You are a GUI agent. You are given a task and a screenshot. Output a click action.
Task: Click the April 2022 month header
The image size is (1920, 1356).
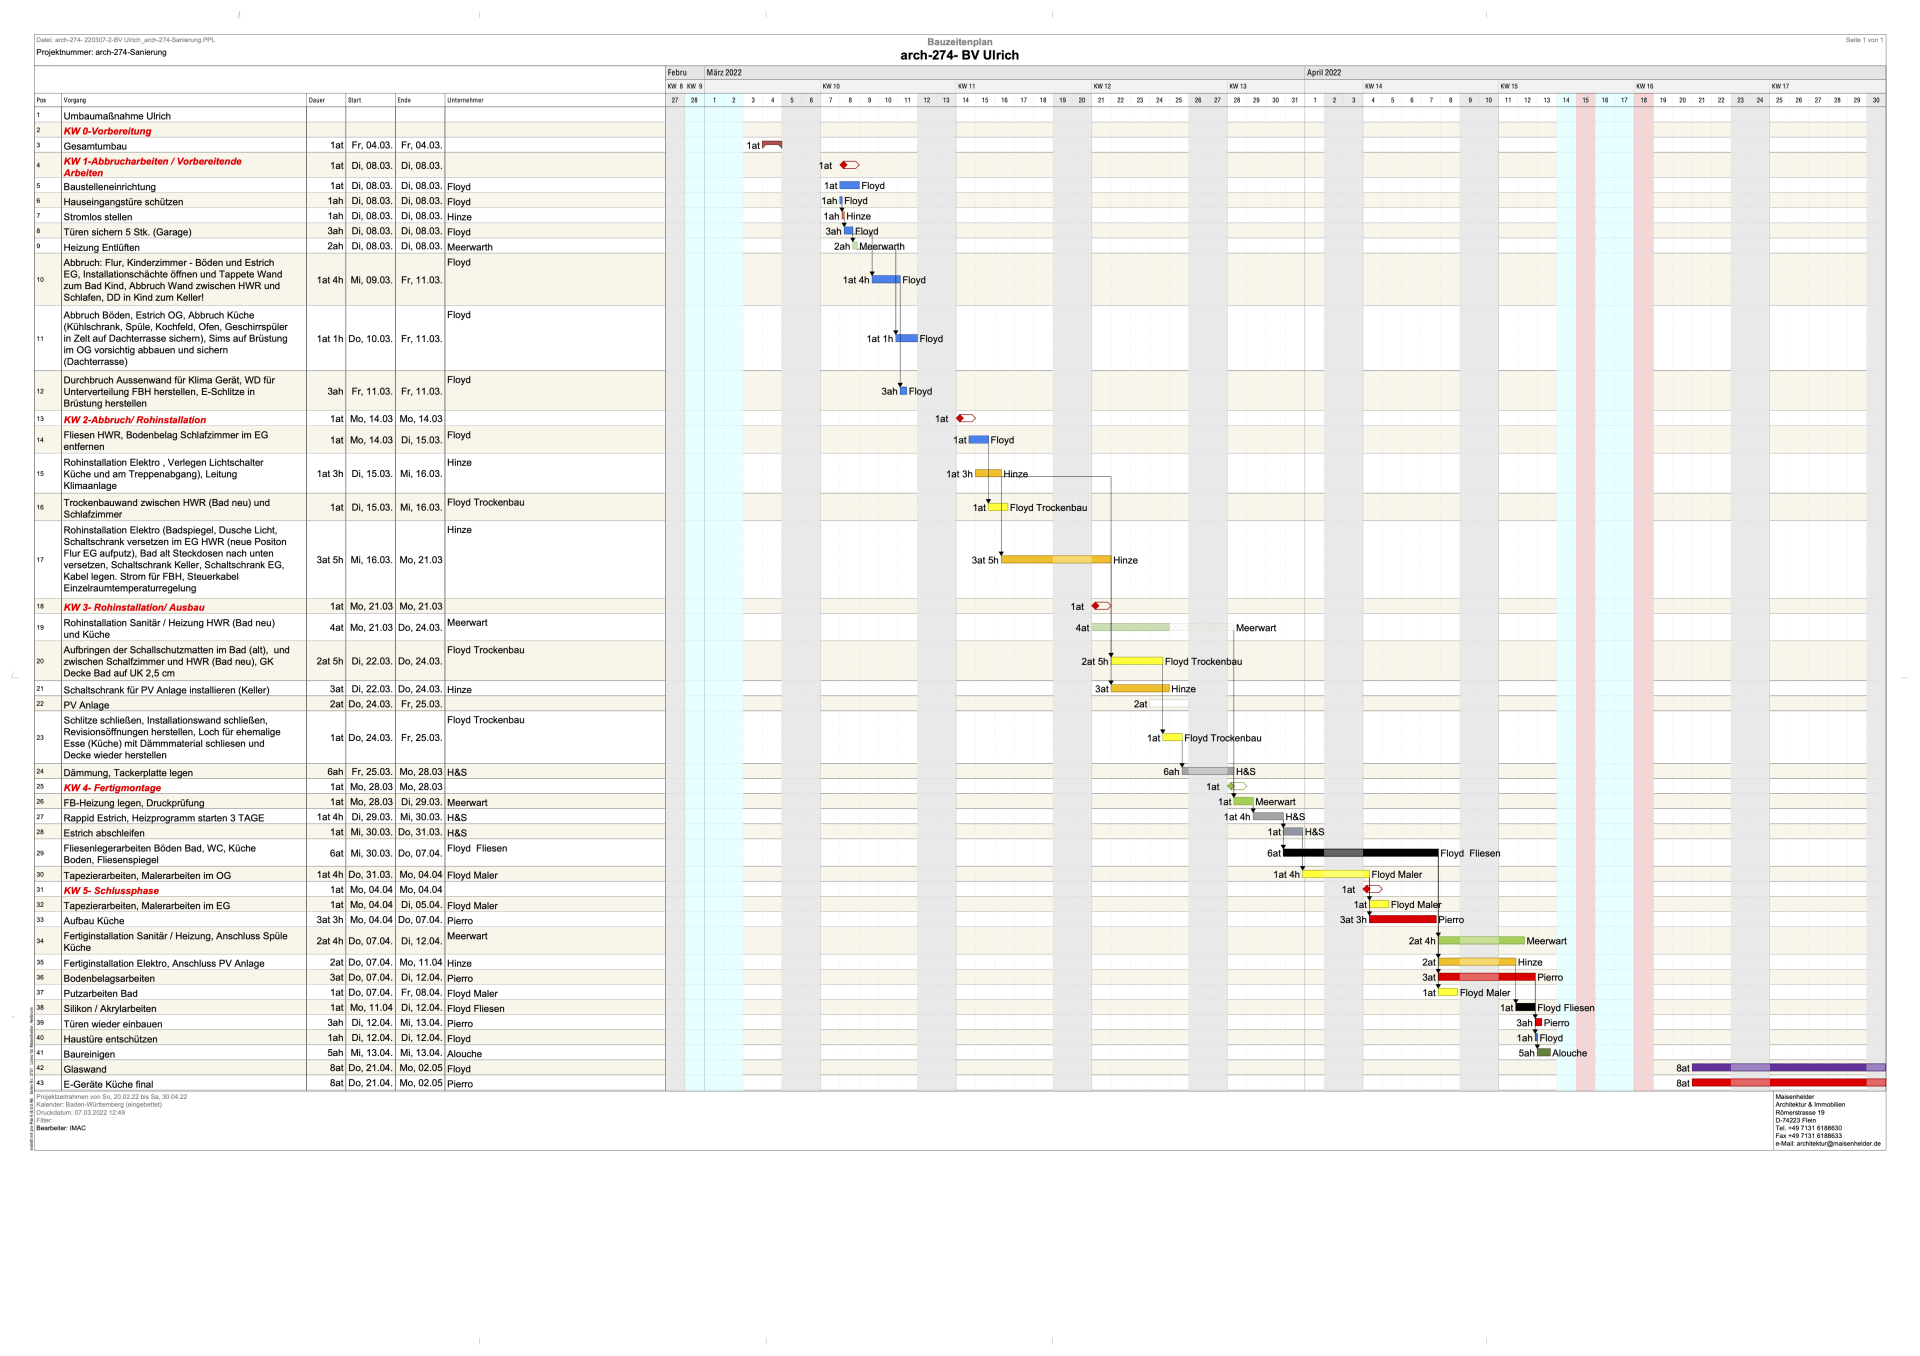1324,73
